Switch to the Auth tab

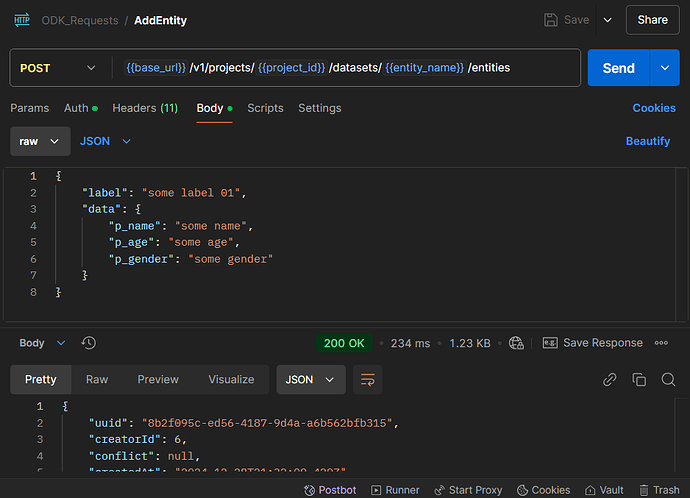(81, 108)
